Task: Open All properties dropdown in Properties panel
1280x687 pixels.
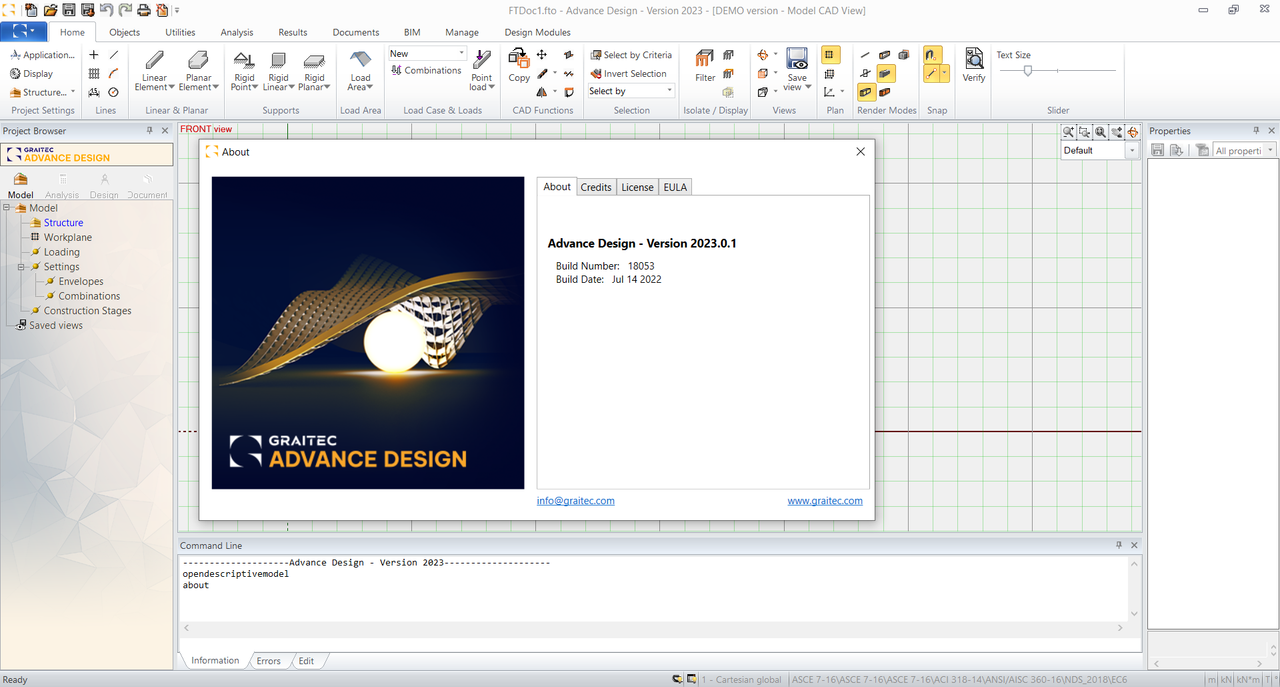Action: point(1270,151)
